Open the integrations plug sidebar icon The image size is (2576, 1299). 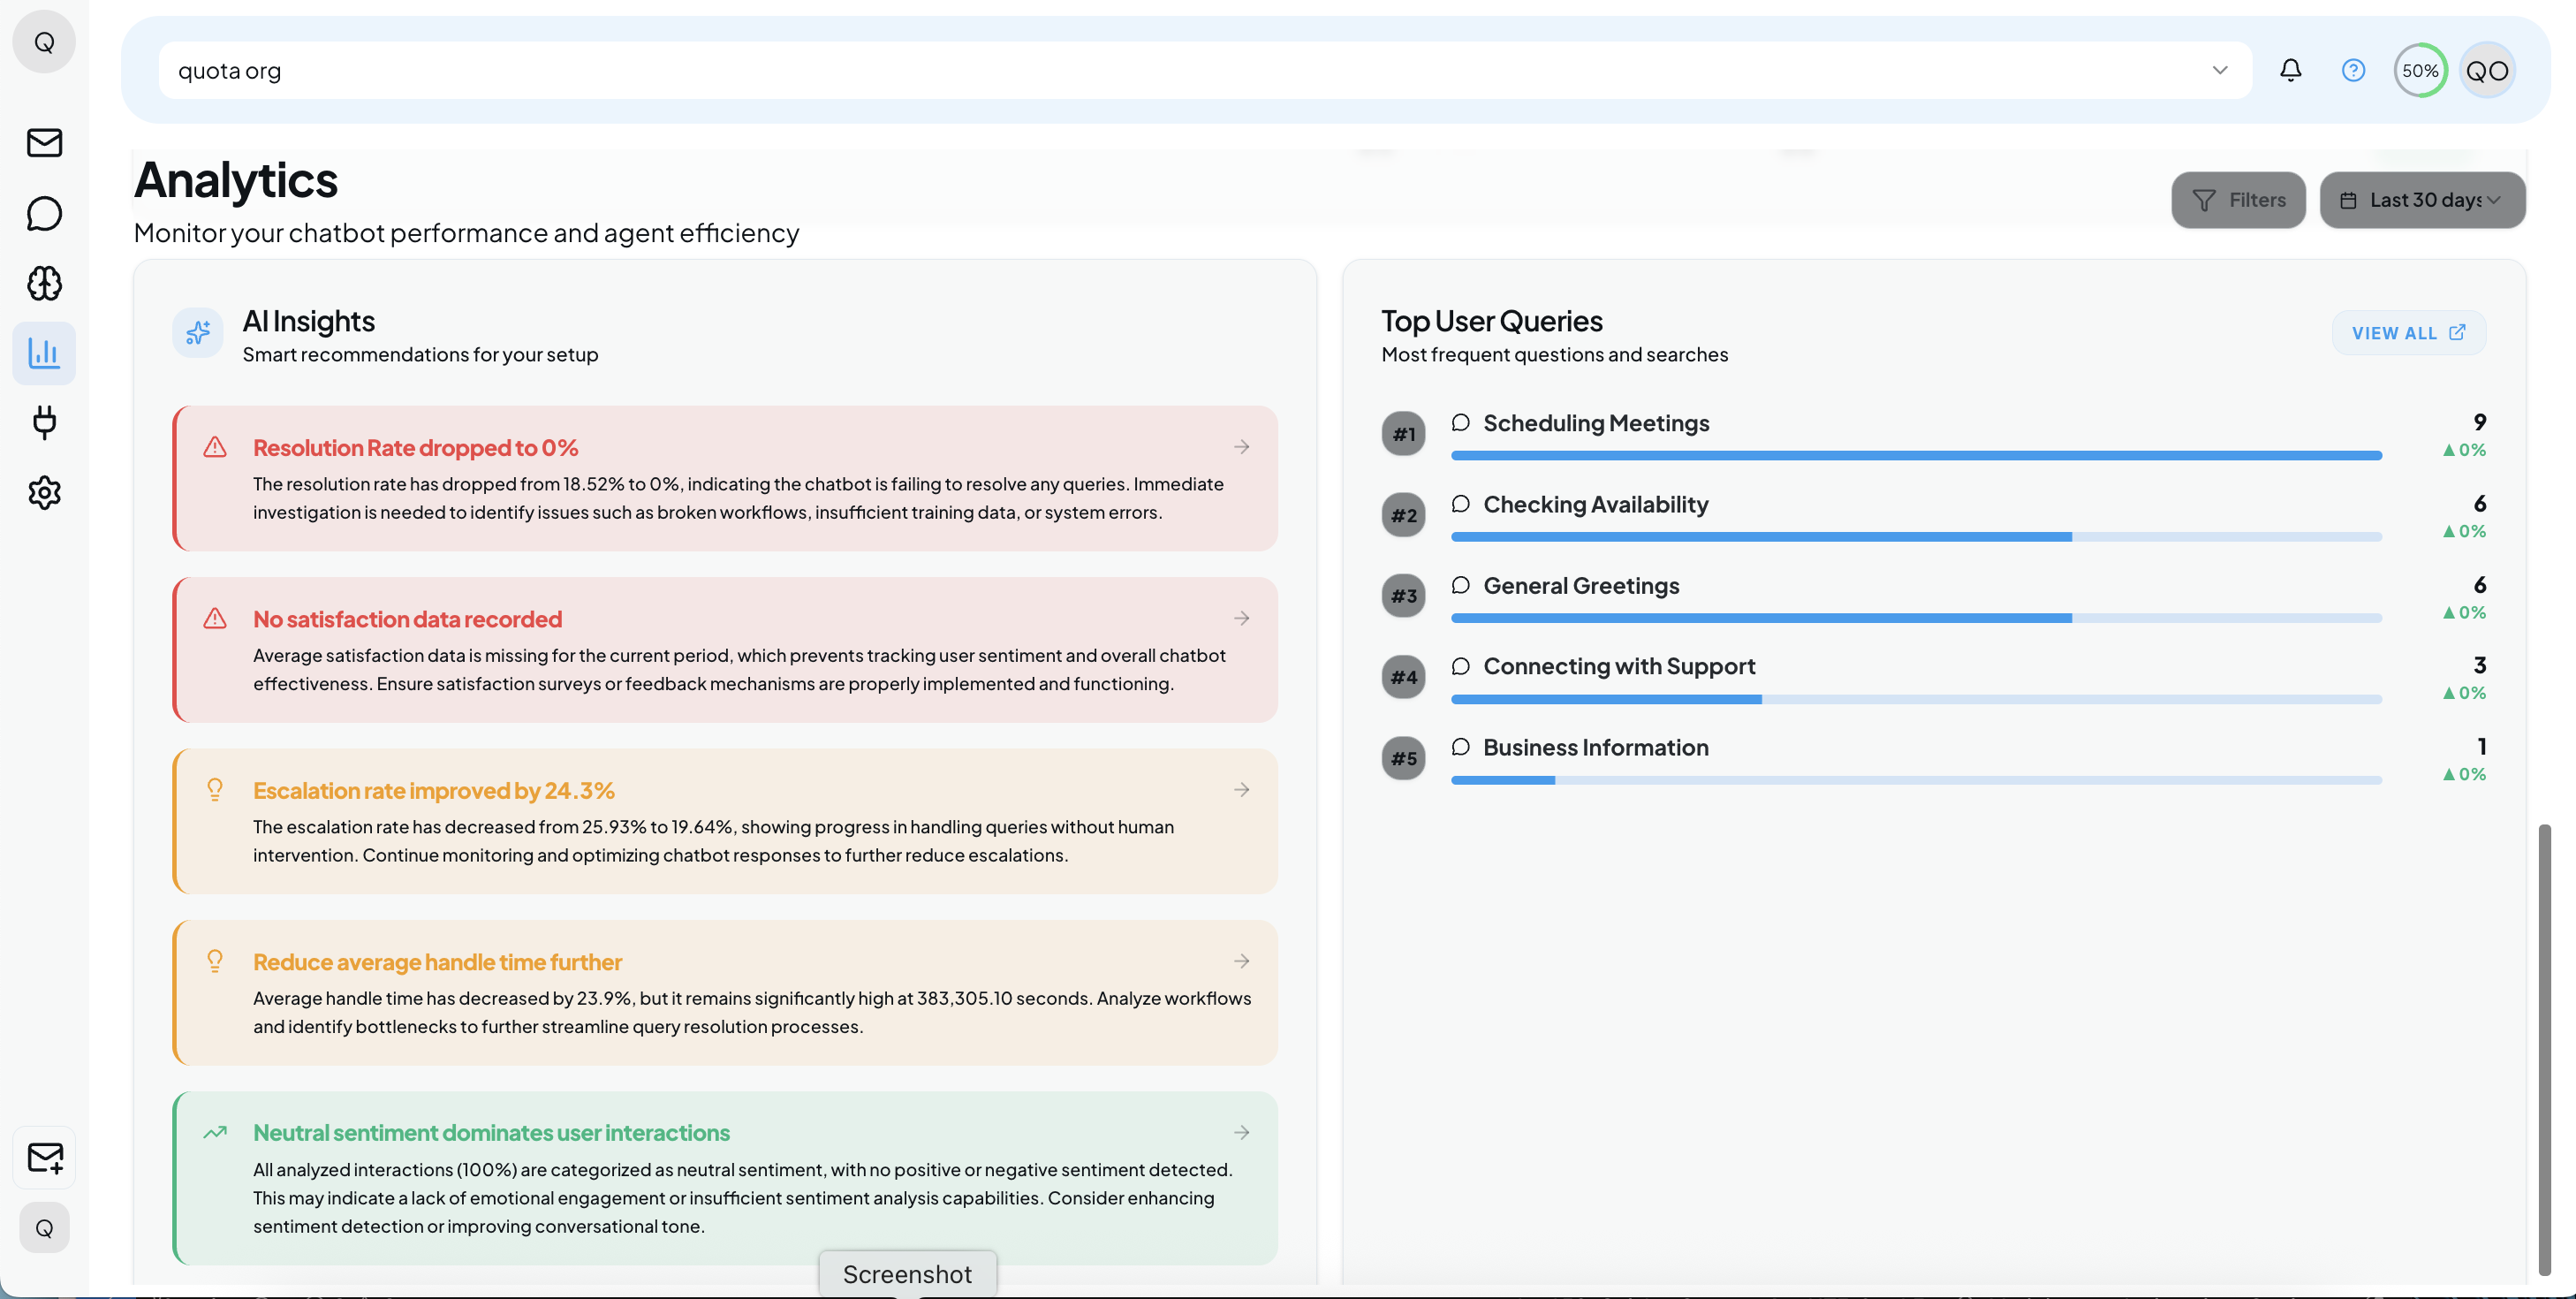click(44, 422)
